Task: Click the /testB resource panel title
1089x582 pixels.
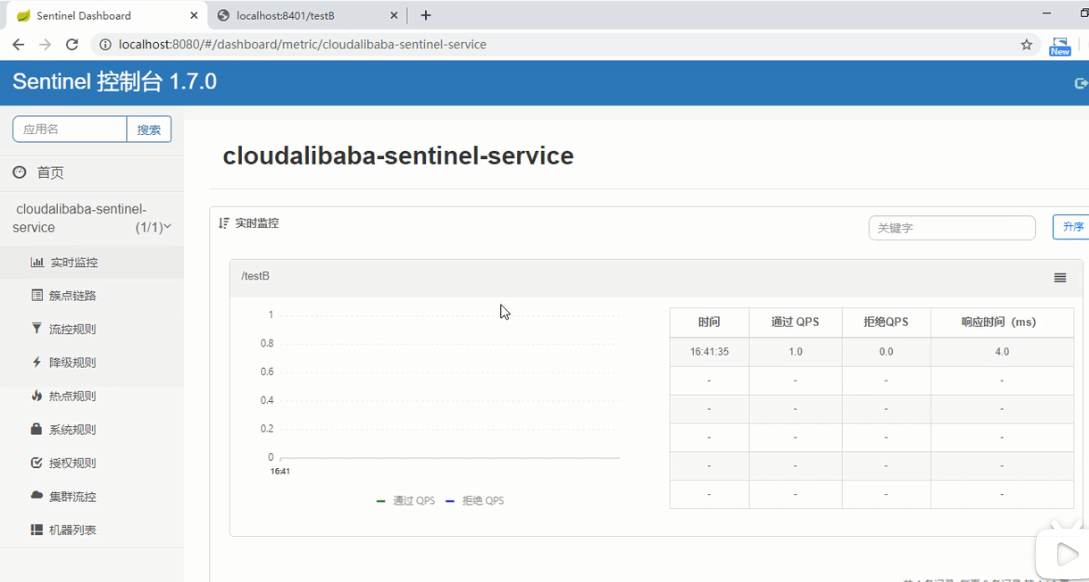Action: (x=256, y=276)
